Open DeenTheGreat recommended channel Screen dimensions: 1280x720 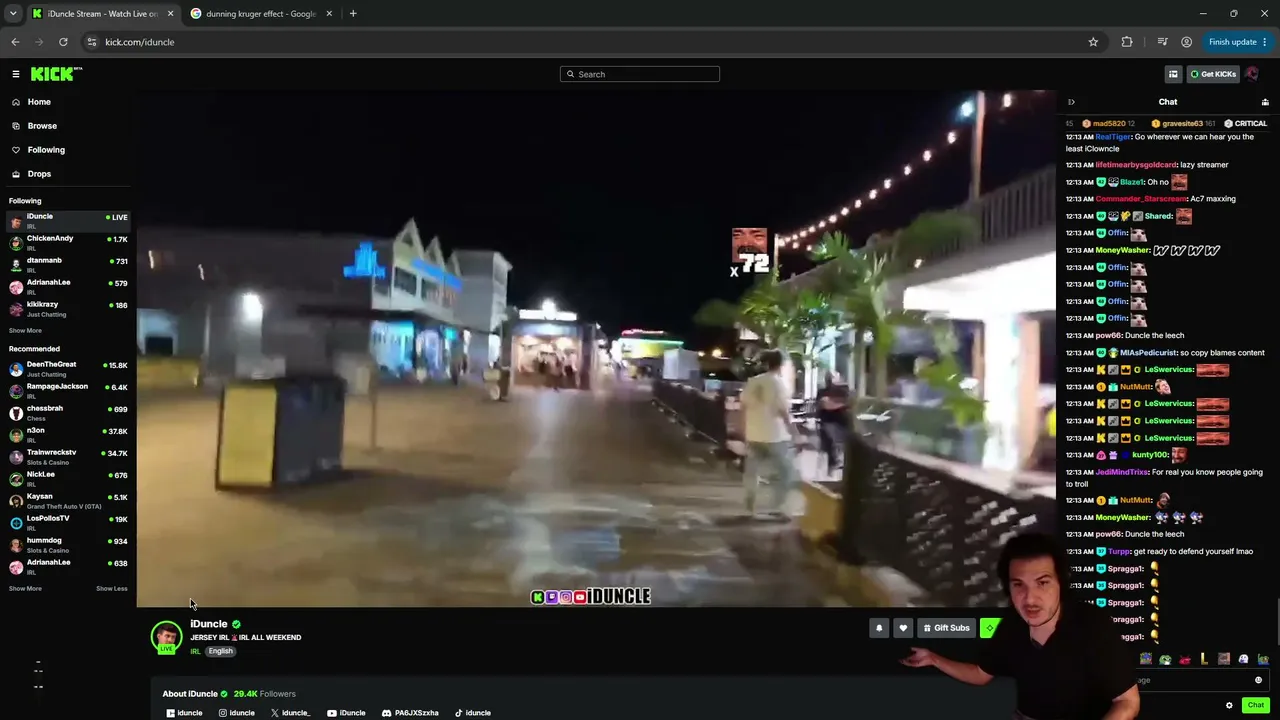pos(68,369)
